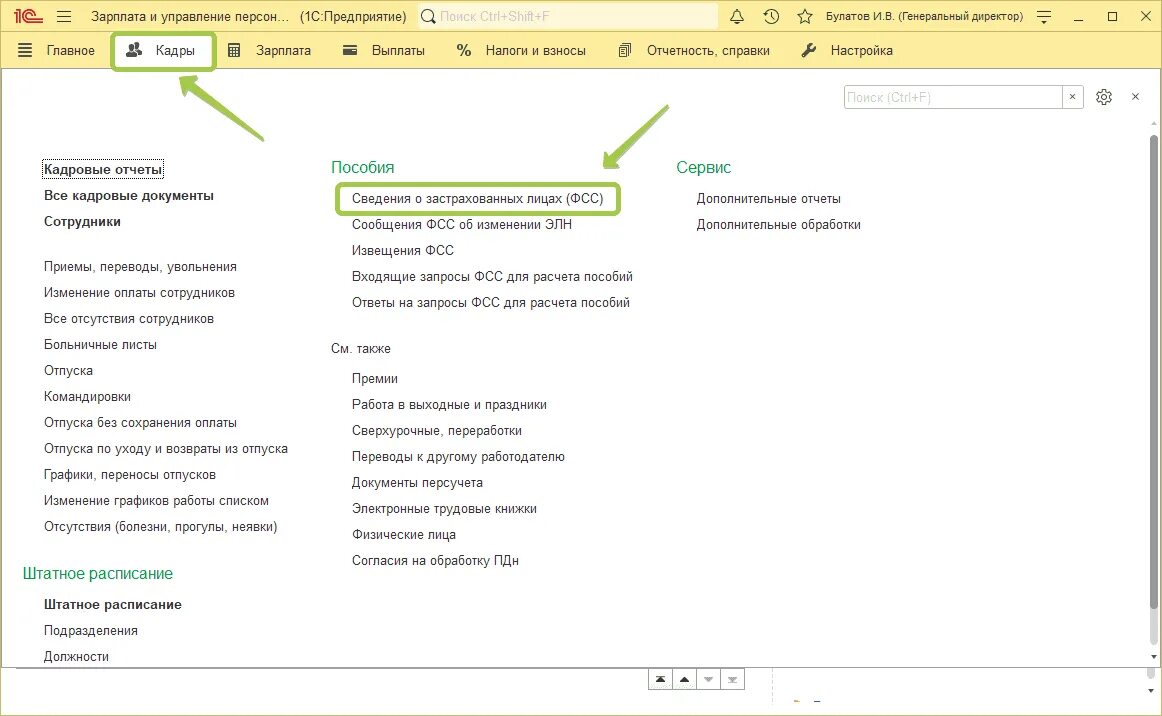This screenshot has width=1162, height=716.
Task: Open the history clock icon
Action: [771, 16]
